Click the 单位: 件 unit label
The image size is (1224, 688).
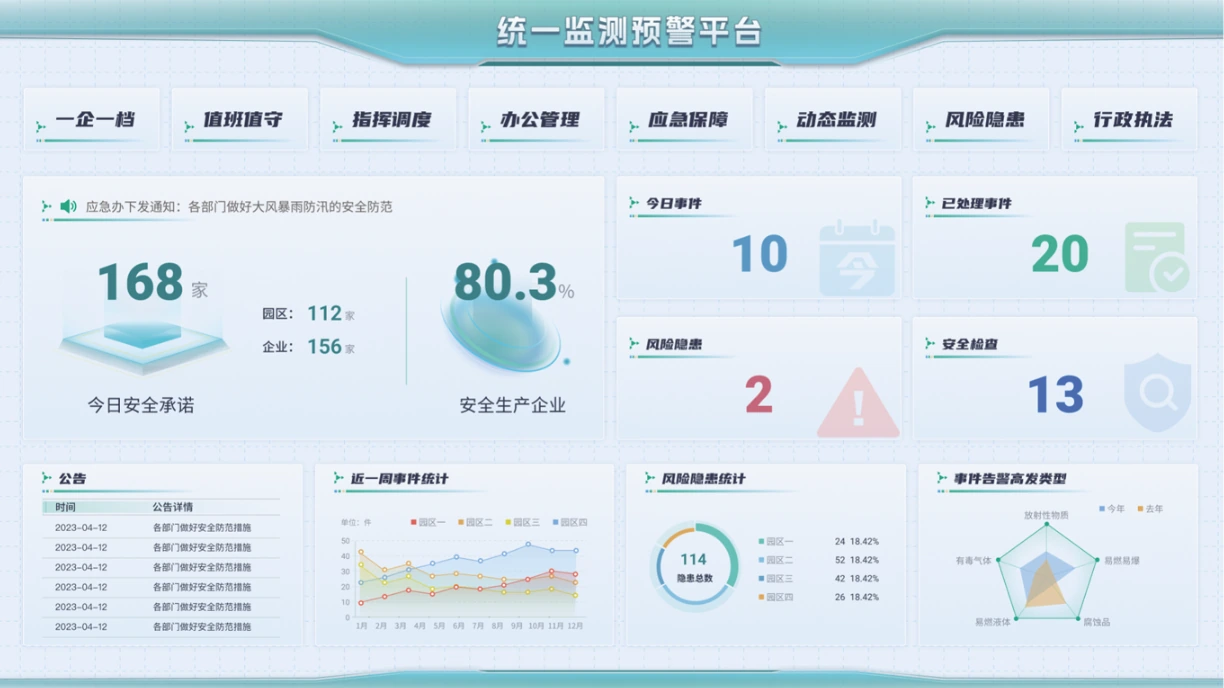(x=355, y=522)
